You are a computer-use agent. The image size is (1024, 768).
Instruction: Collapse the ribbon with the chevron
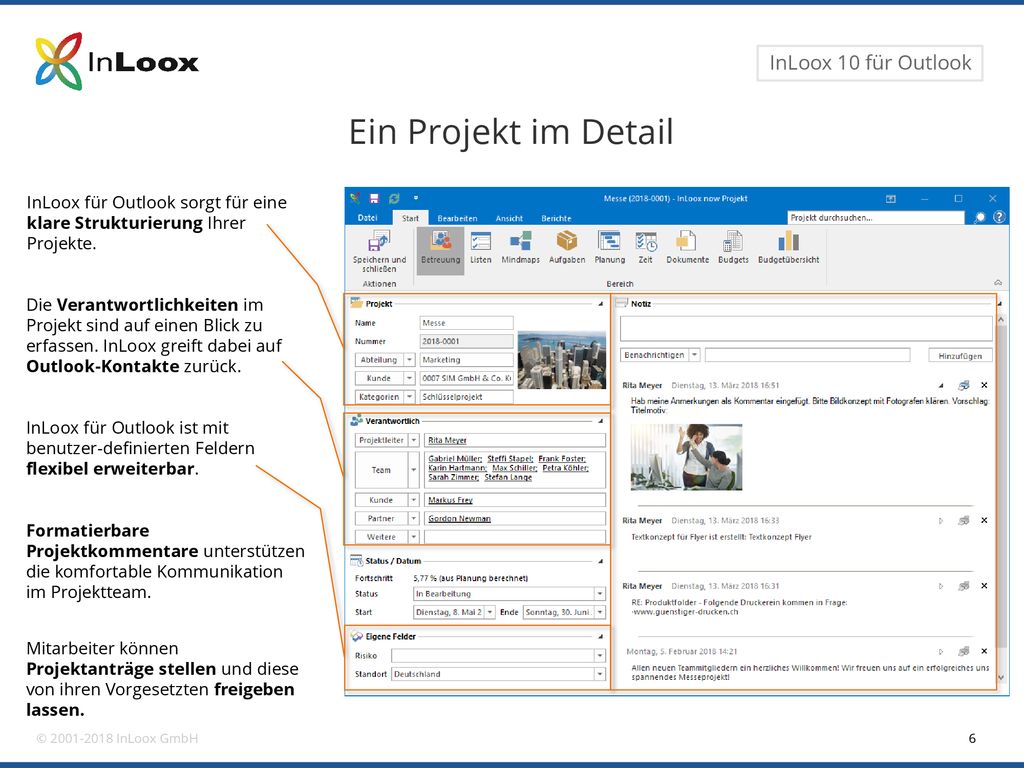[x=998, y=283]
